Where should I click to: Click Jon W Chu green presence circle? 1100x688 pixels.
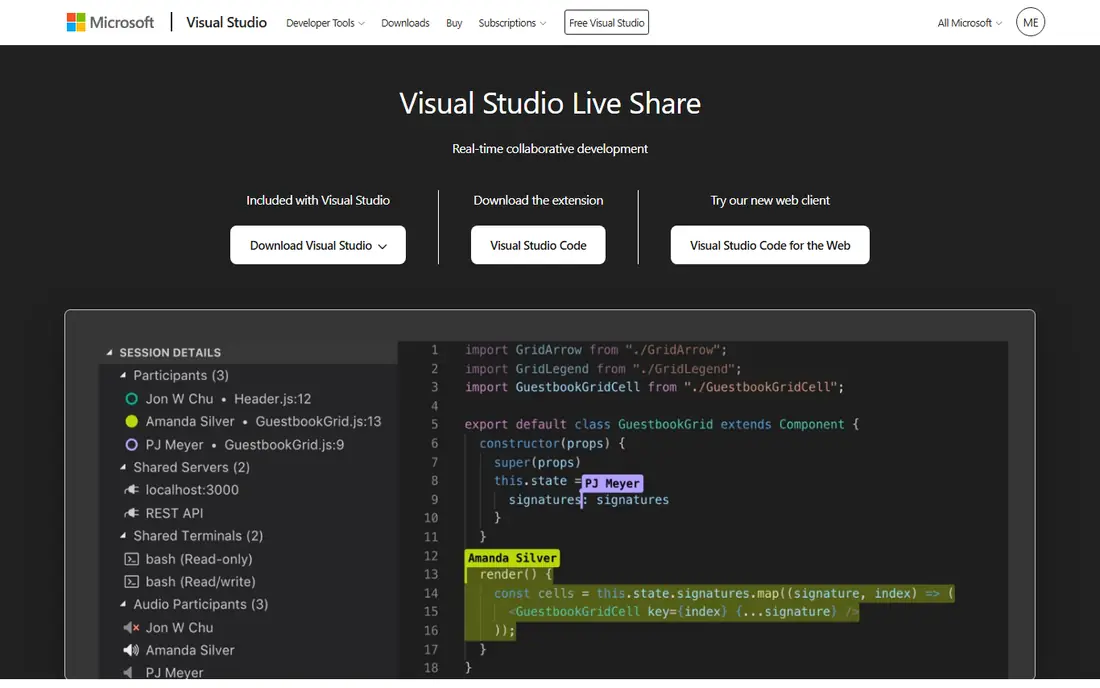(131, 399)
